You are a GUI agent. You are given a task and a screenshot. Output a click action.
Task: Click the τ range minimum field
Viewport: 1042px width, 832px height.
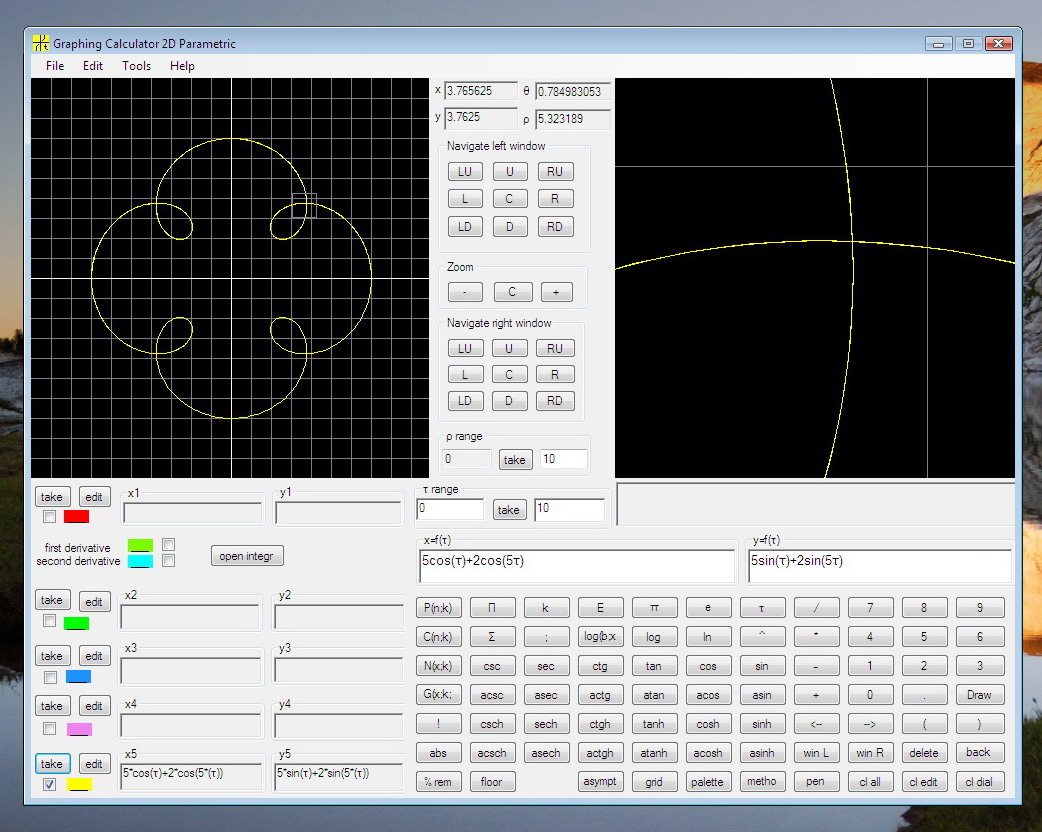pos(450,509)
